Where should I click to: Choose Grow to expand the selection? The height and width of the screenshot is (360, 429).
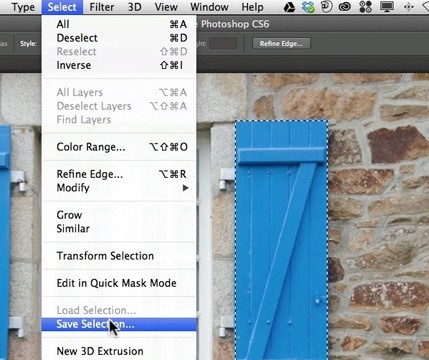point(119,215)
